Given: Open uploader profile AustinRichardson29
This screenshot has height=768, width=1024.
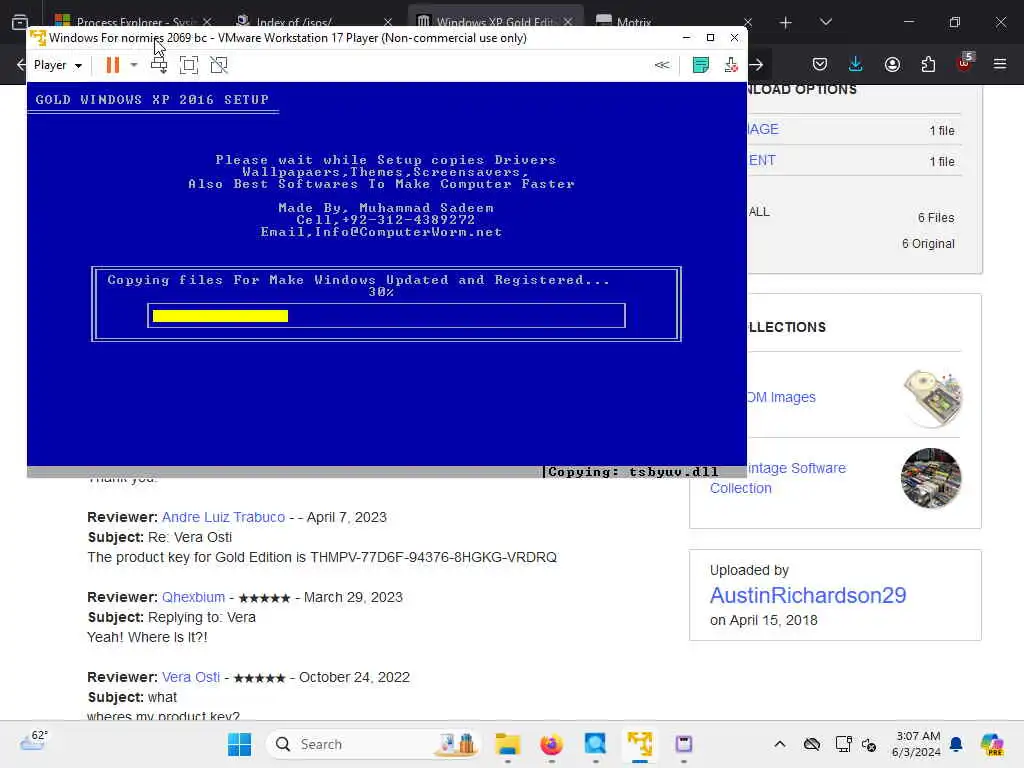Looking at the screenshot, I should tap(808, 596).
